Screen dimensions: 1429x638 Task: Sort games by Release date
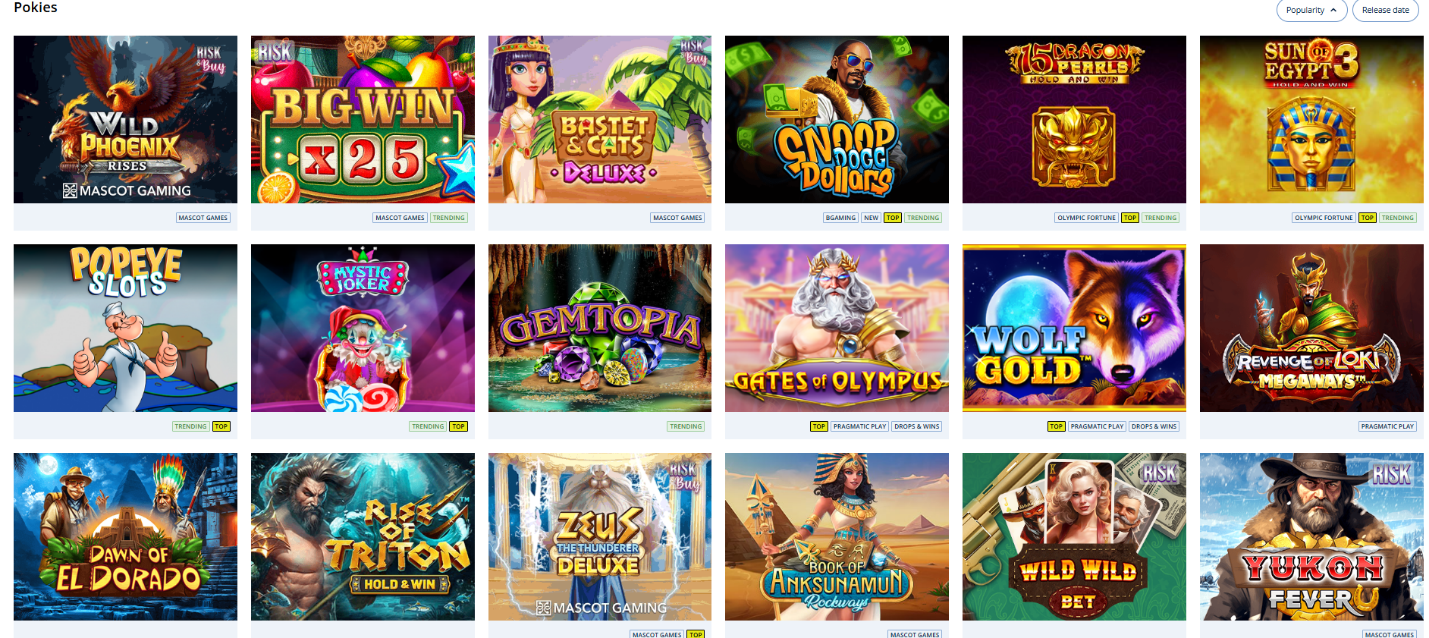tap(1385, 10)
